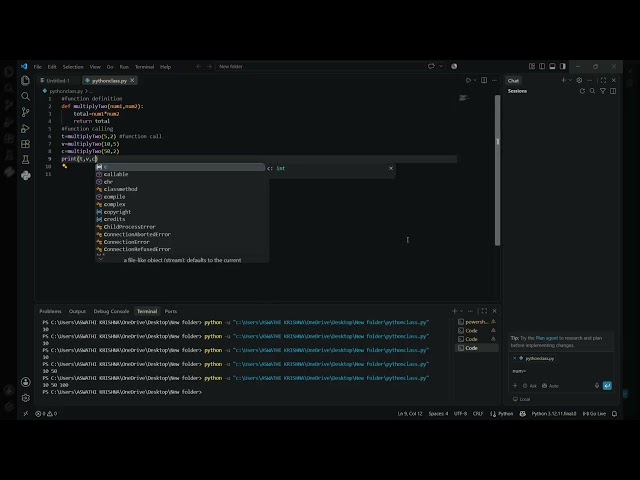The height and width of the screenshot is (480, 640).
Task: Open the Output panel tab
Action: click(77, 311)
